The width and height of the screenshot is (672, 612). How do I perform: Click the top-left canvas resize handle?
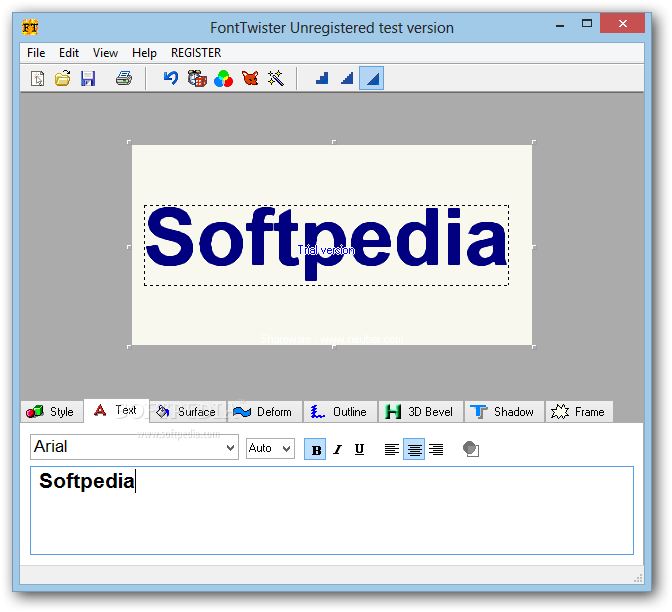point(129,142)
